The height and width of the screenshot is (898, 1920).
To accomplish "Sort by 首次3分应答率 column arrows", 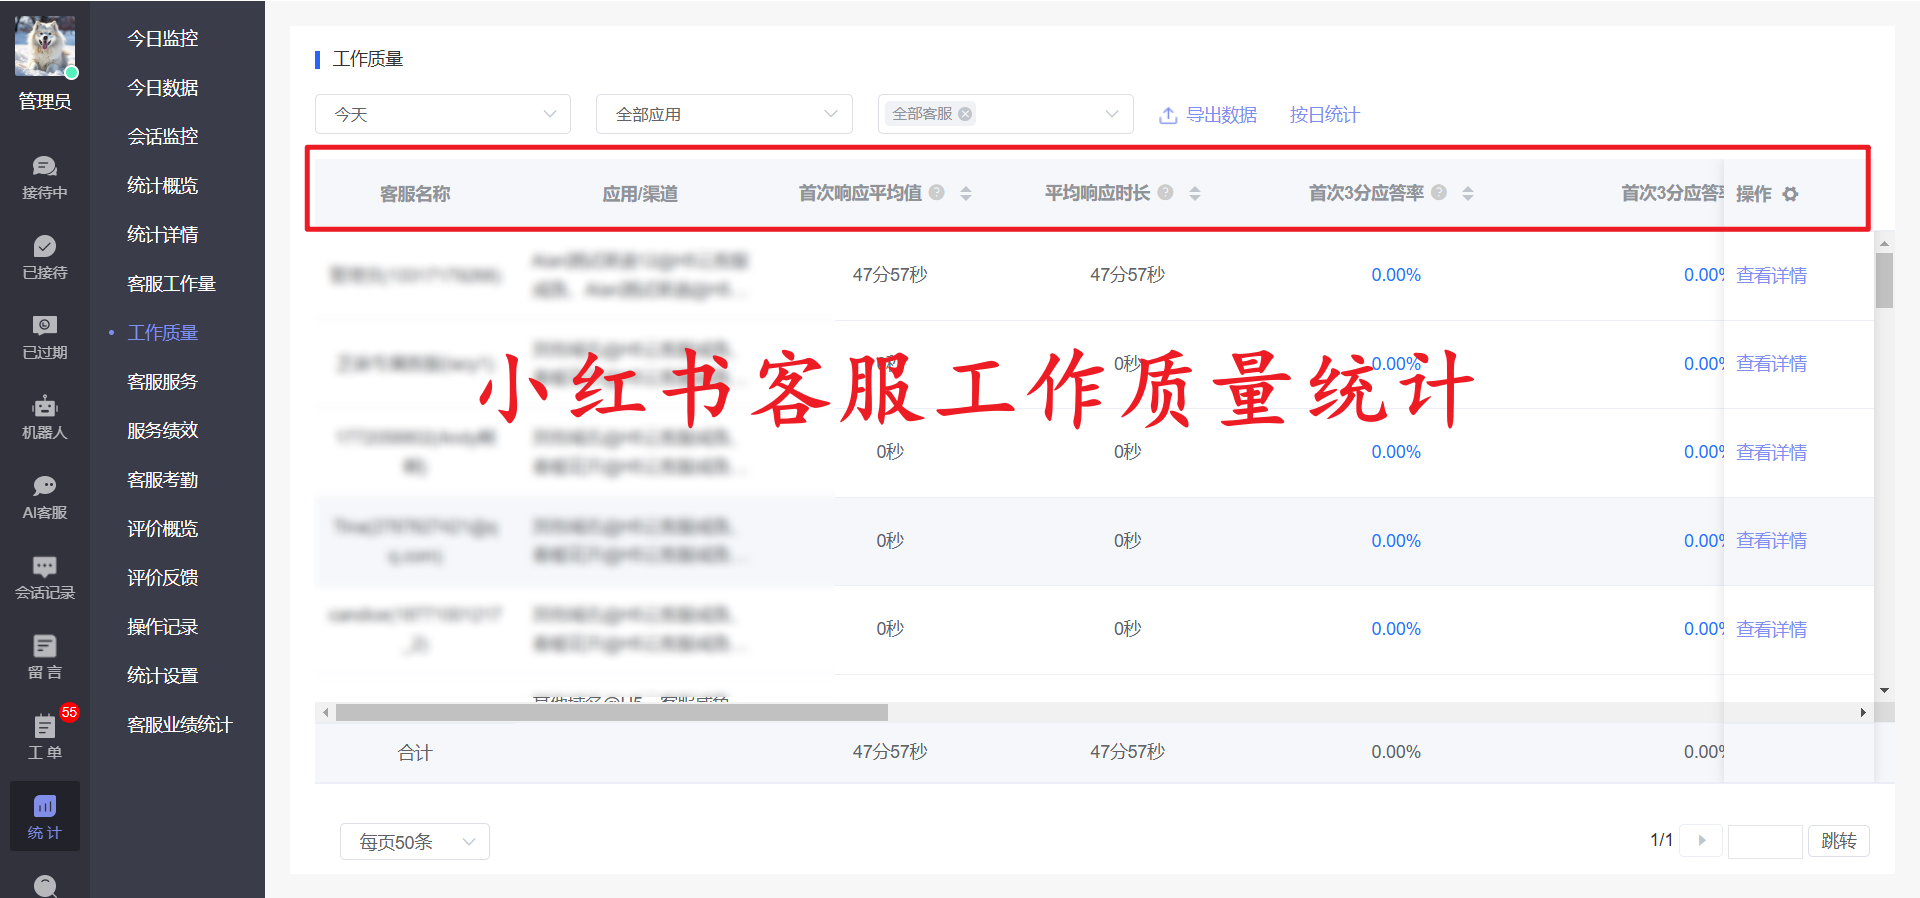I will point(1468,193).
